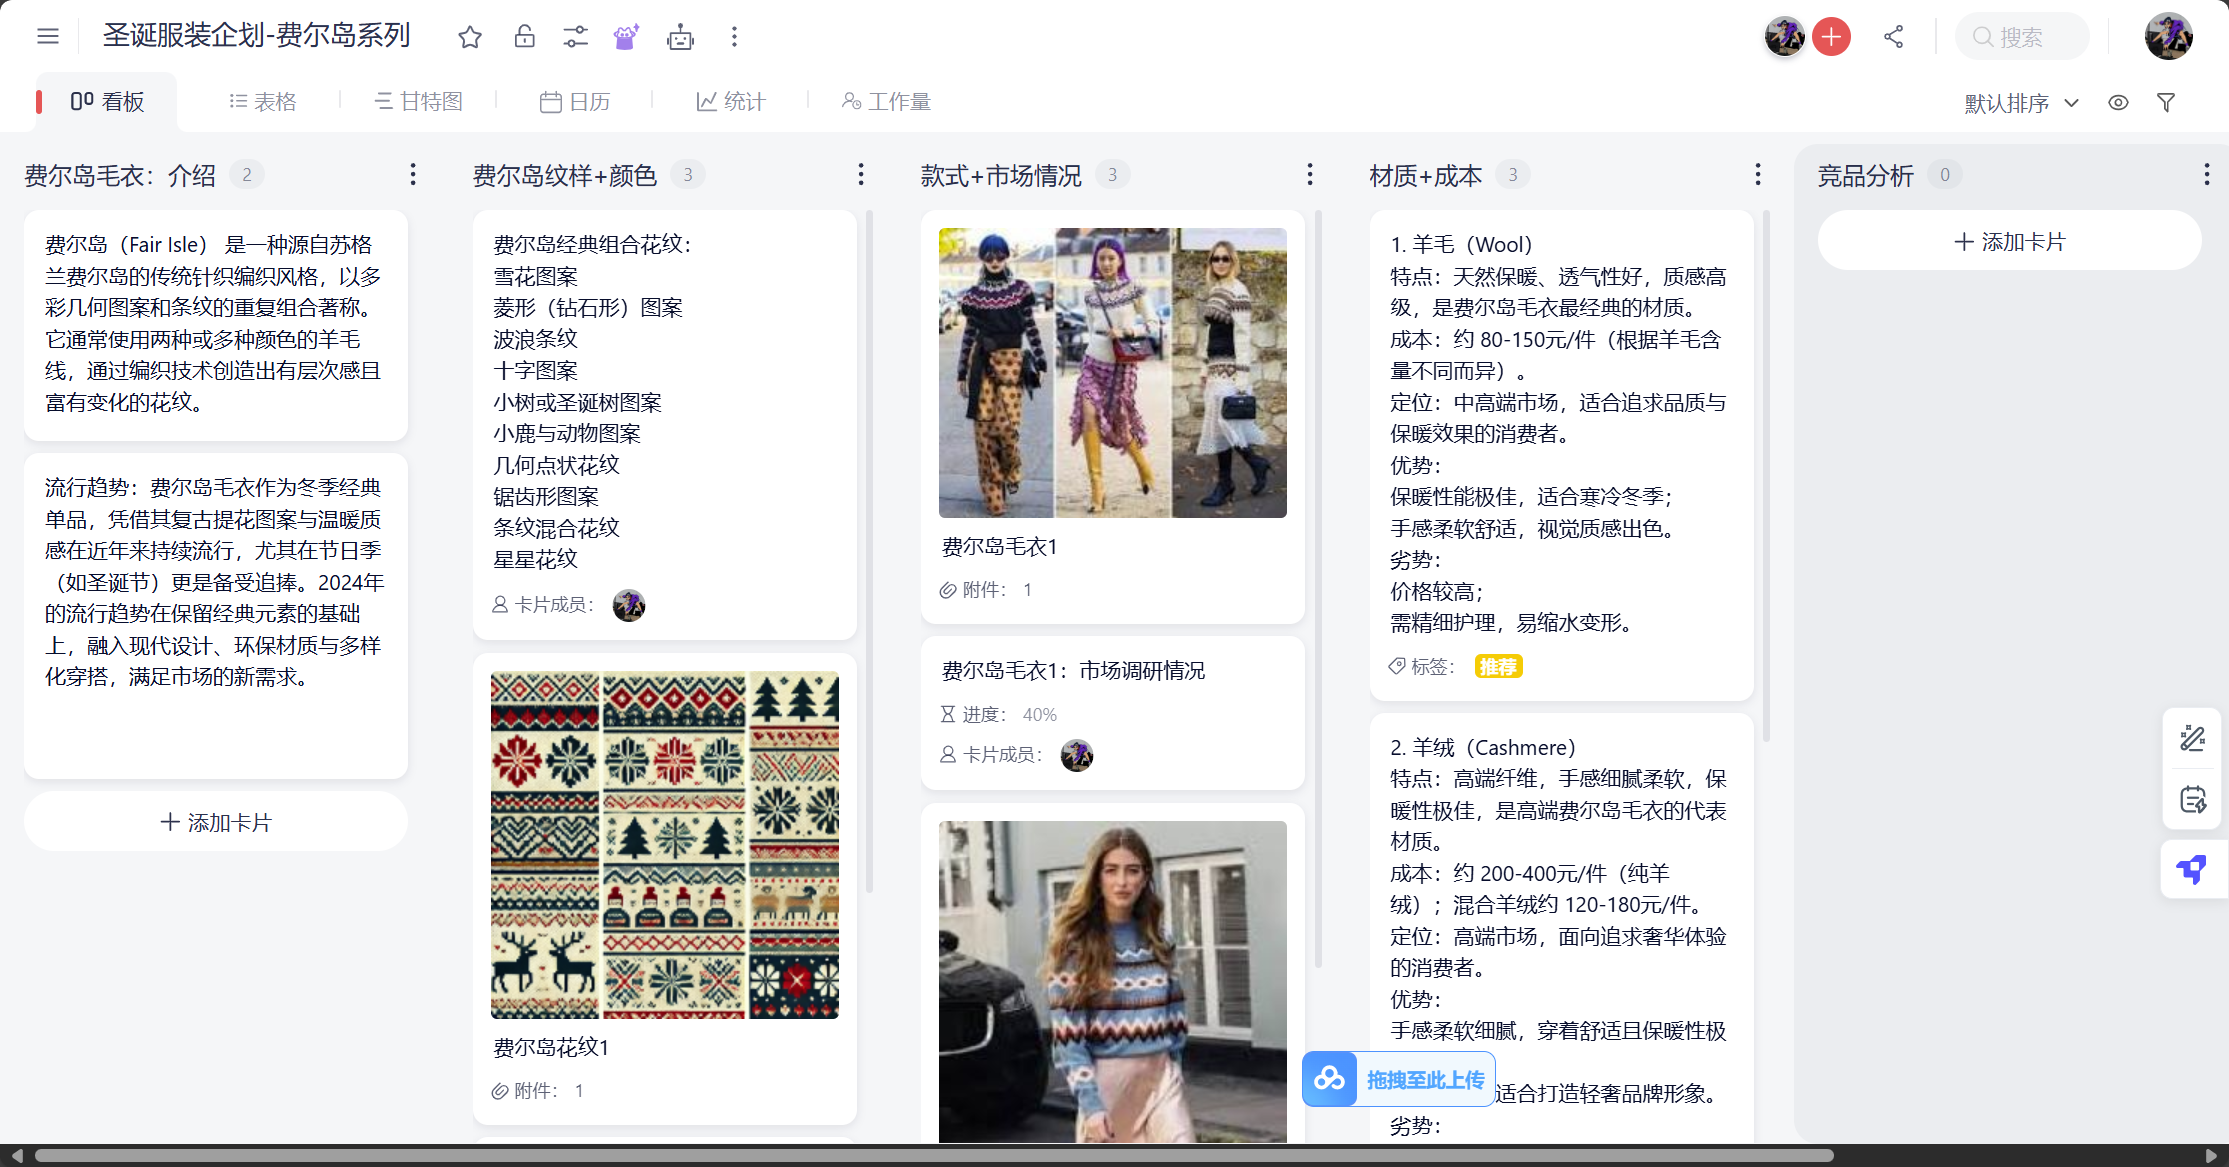Click the quick-note calendar icon on right panel
Image resolution: width=2229 pixels, height=1167 pixels.
pos(2192,799)
